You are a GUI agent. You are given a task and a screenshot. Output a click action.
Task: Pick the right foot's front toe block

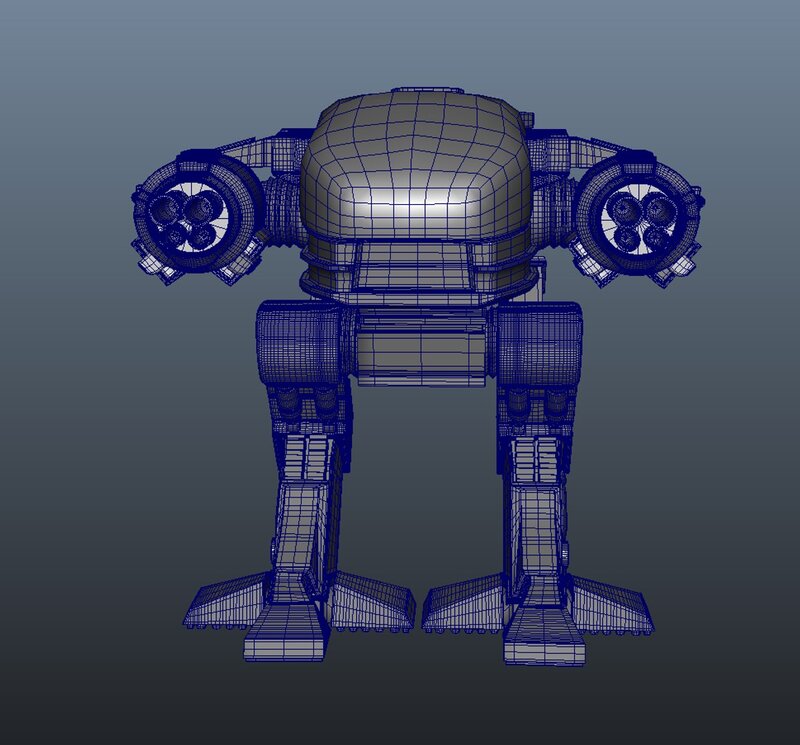click(545, 640)
